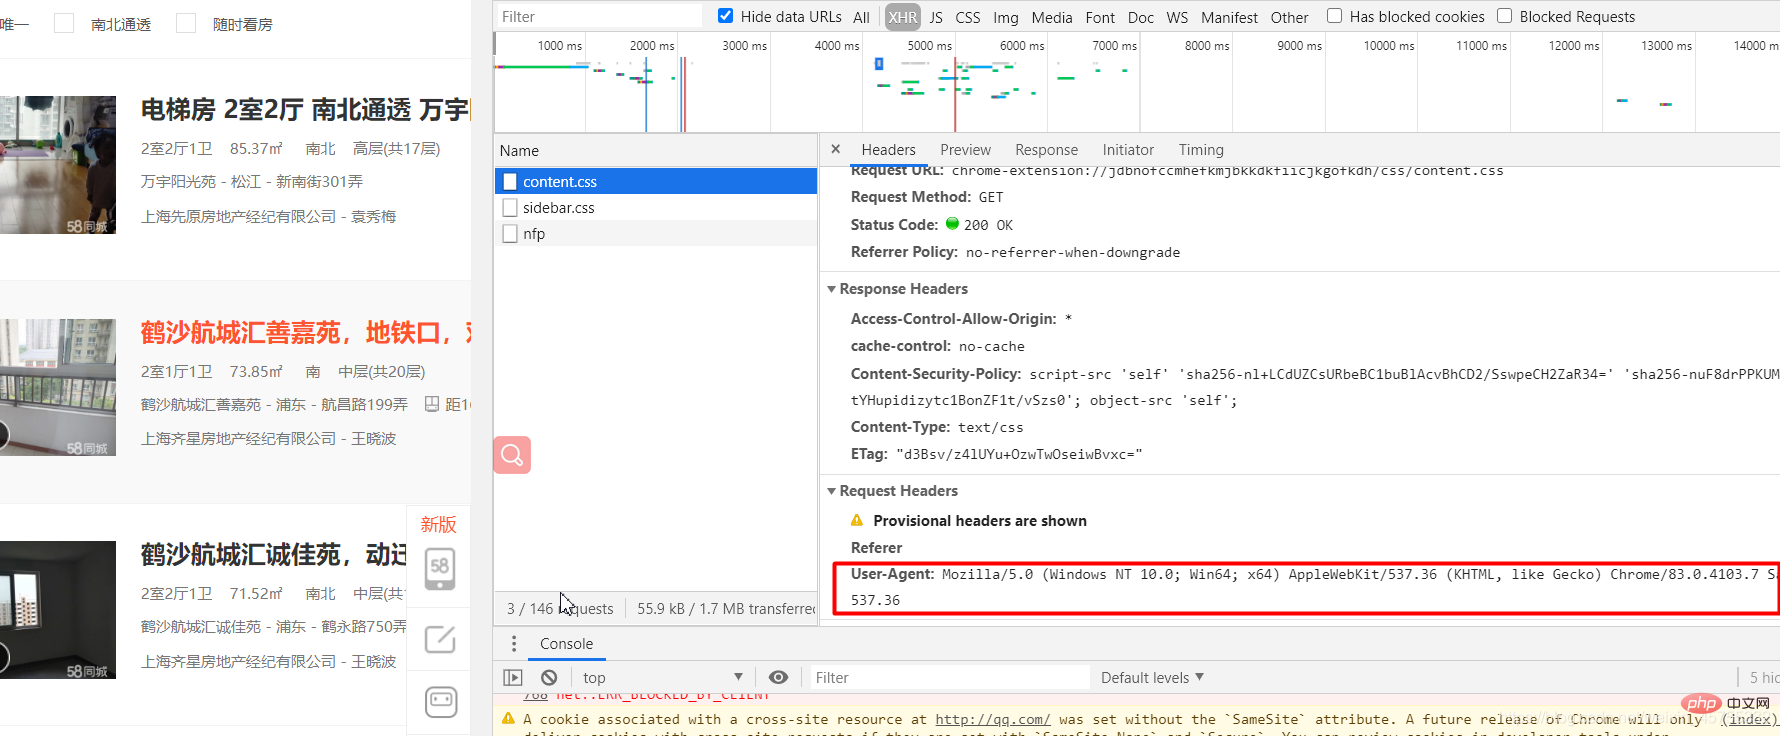Switch to the Preview tab

[965, 150]
